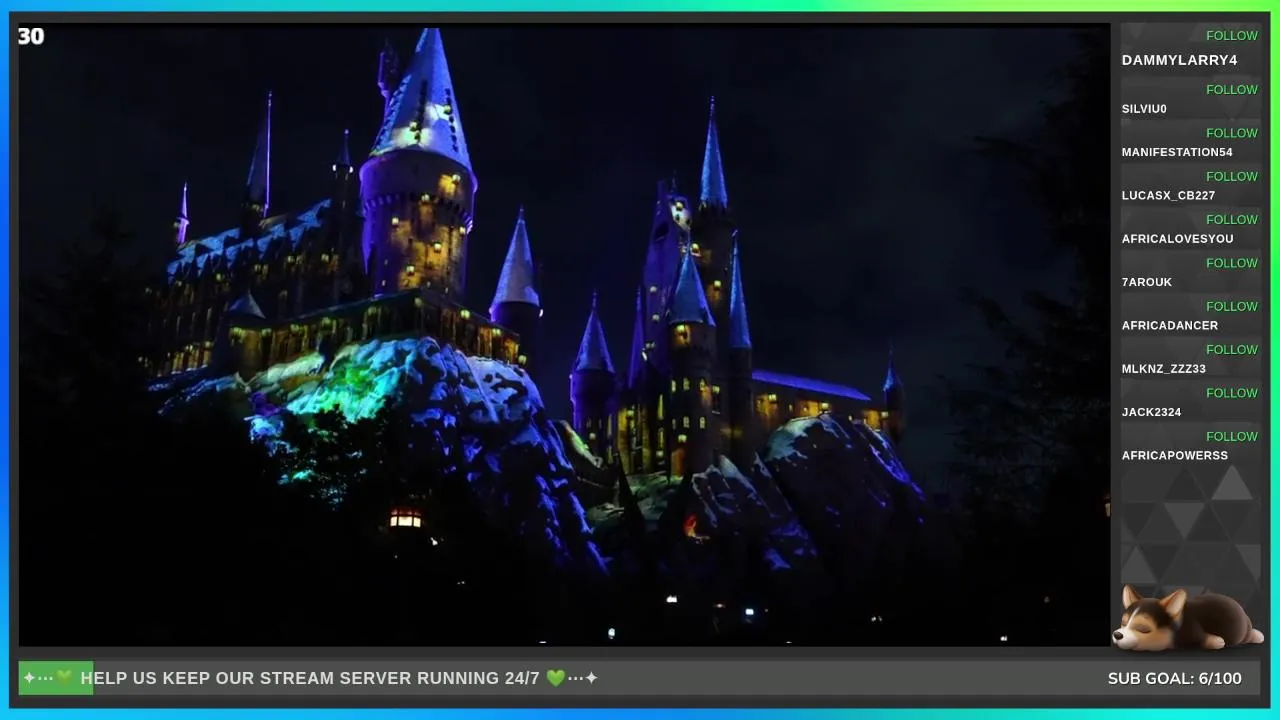Select the username DAMMYLARRY4

[1179, 60]
